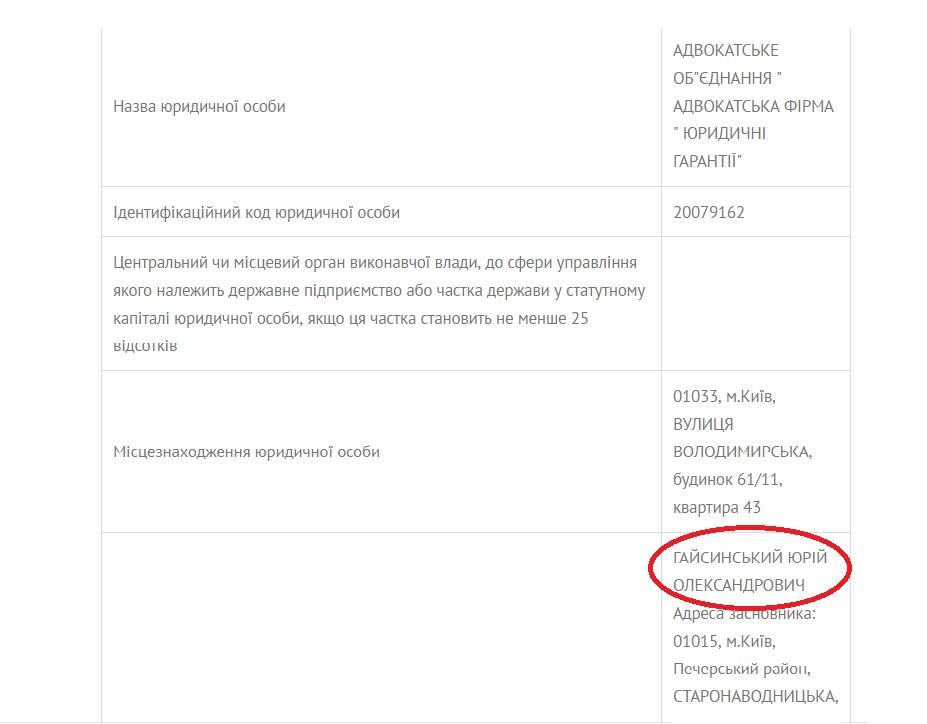Click the '01033, м.Київ' address line
The width and height of the screenshot is (927, 724).
[x=723, y=396]
